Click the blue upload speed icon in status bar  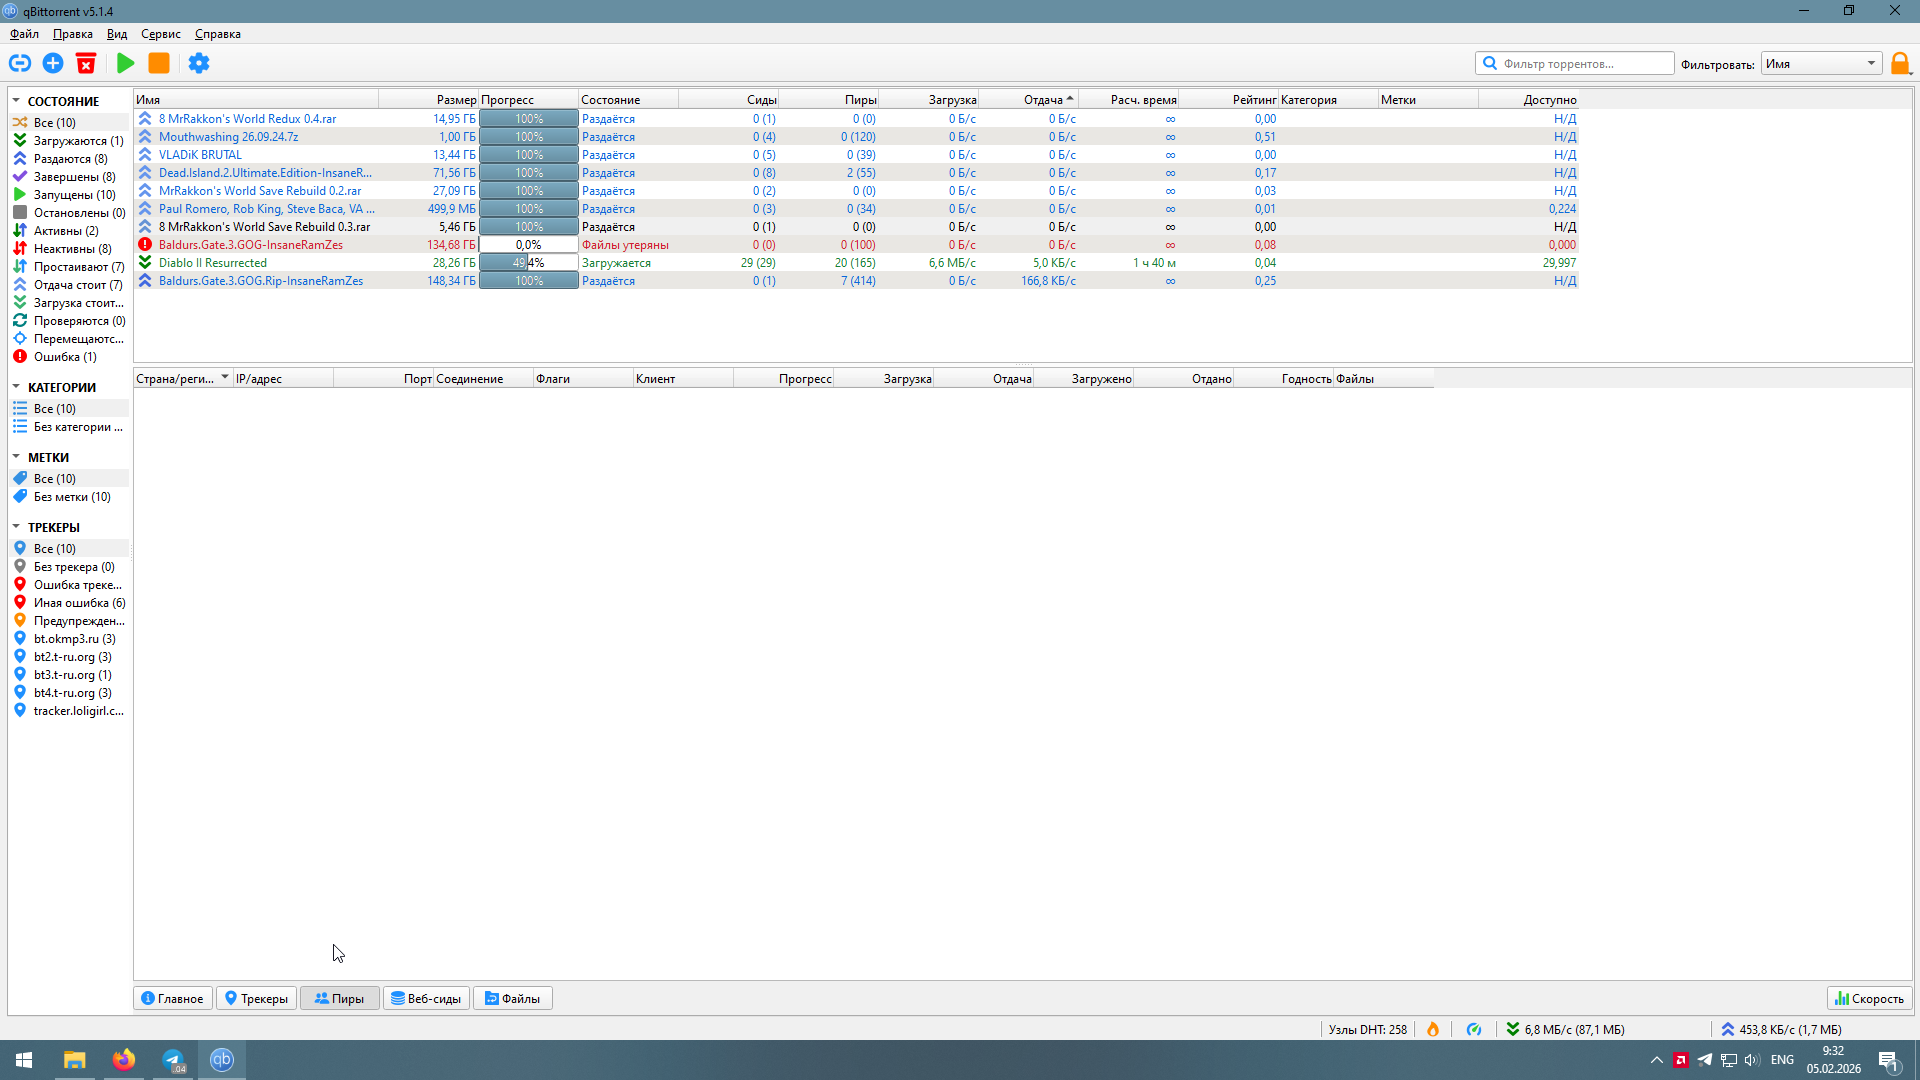pos(1728,1029)
